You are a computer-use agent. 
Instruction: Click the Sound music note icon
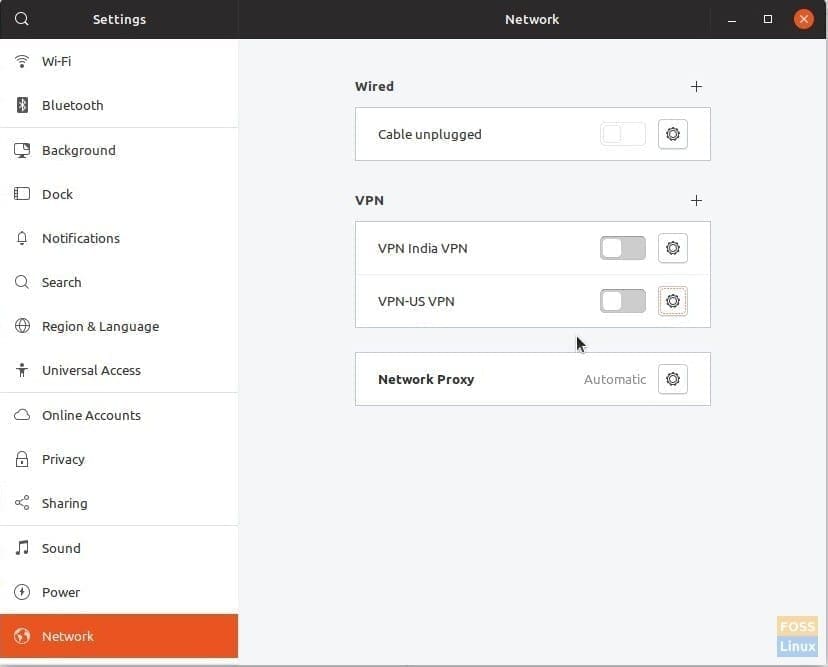pos(22,548)
